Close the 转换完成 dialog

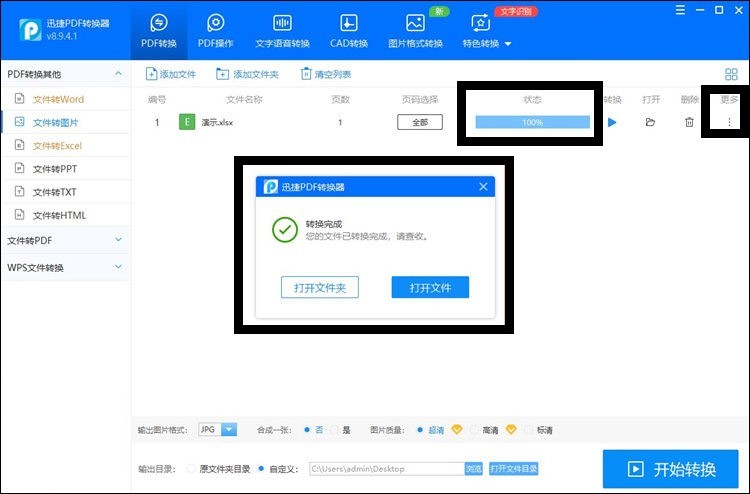(x=483, y=187)
